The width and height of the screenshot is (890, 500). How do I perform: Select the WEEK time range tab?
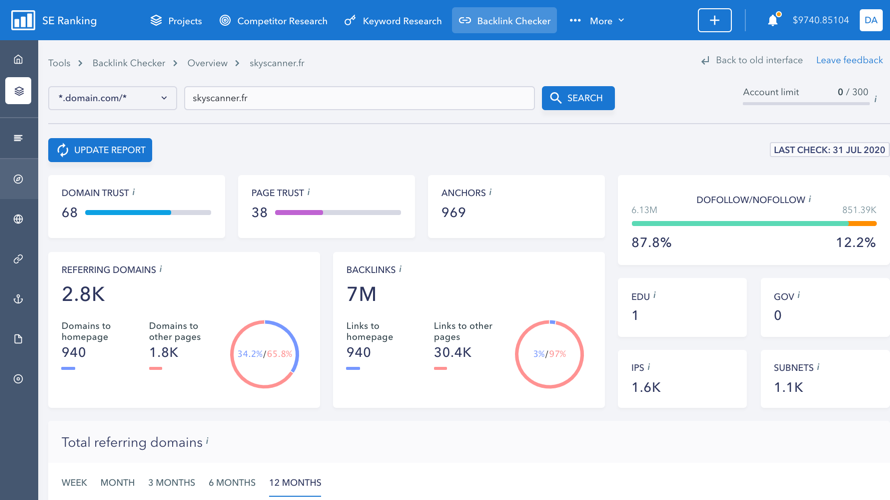[74, 482]
